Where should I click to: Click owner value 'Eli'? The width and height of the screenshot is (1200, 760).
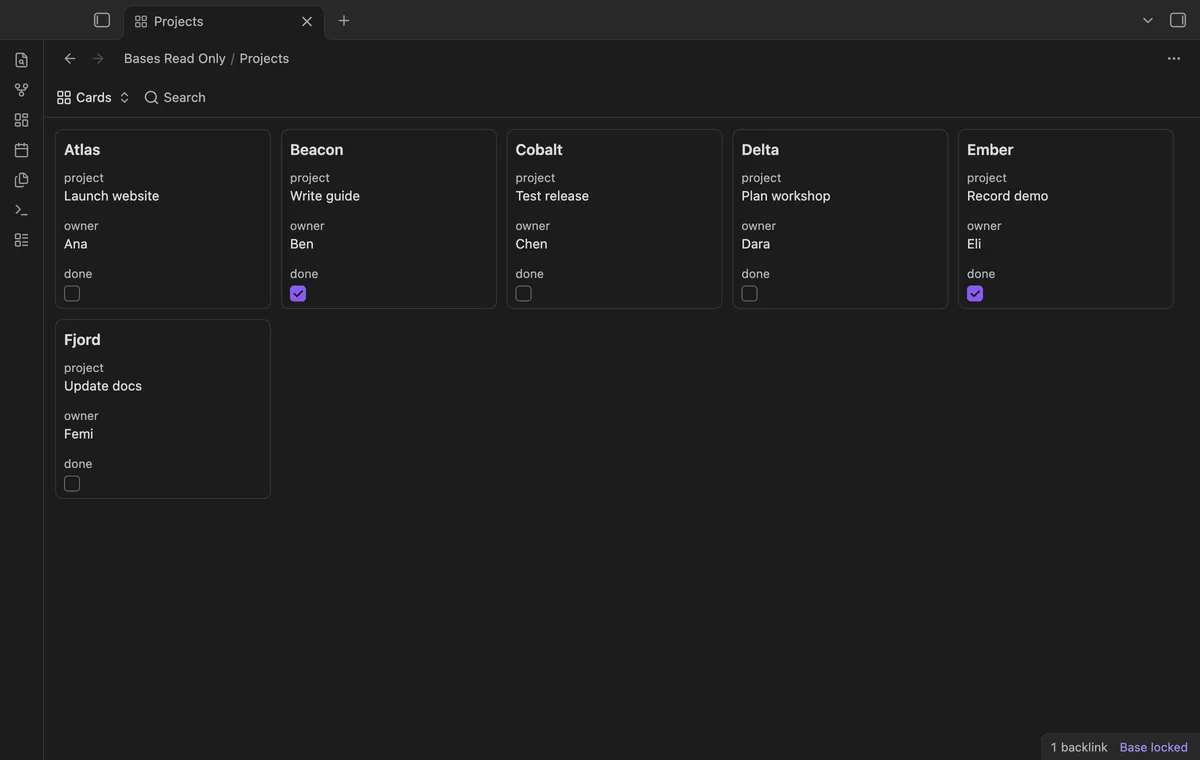(974, 244)
